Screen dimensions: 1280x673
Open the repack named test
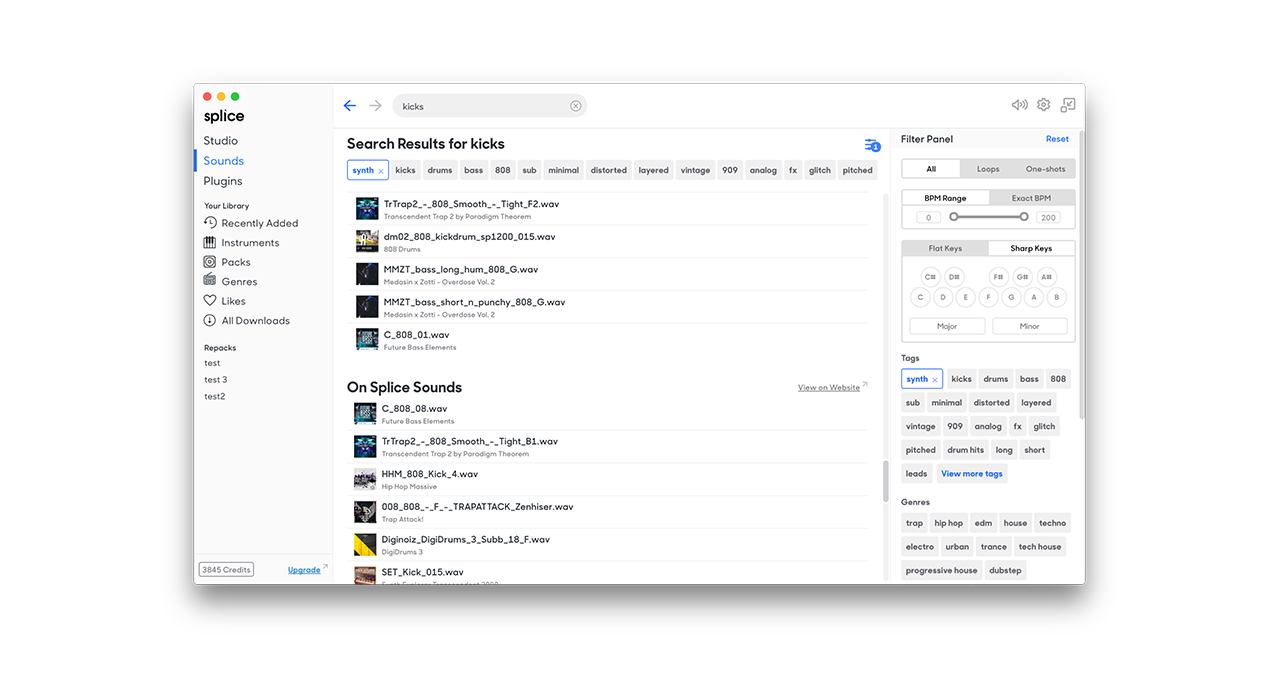click(x=212, y=363)
